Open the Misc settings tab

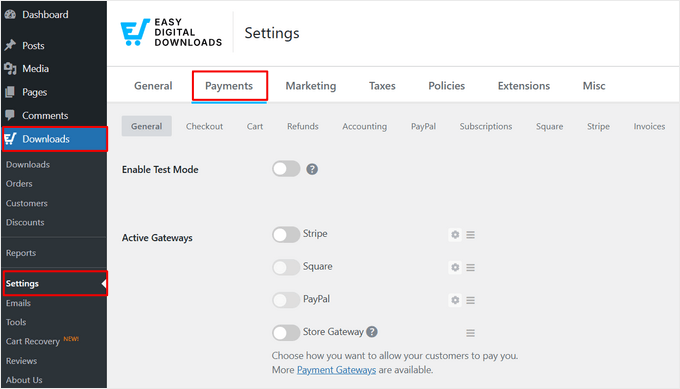(594, 86)
